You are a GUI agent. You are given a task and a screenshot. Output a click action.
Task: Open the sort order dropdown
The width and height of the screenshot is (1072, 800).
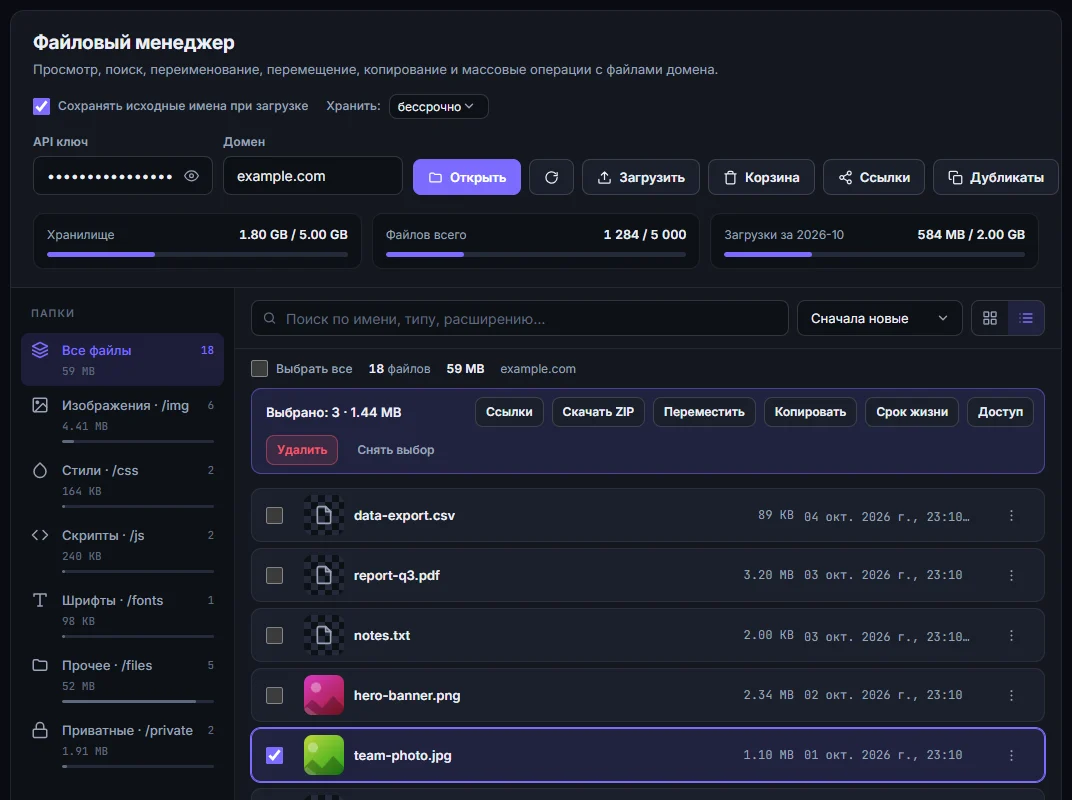[x=879, y=318]
